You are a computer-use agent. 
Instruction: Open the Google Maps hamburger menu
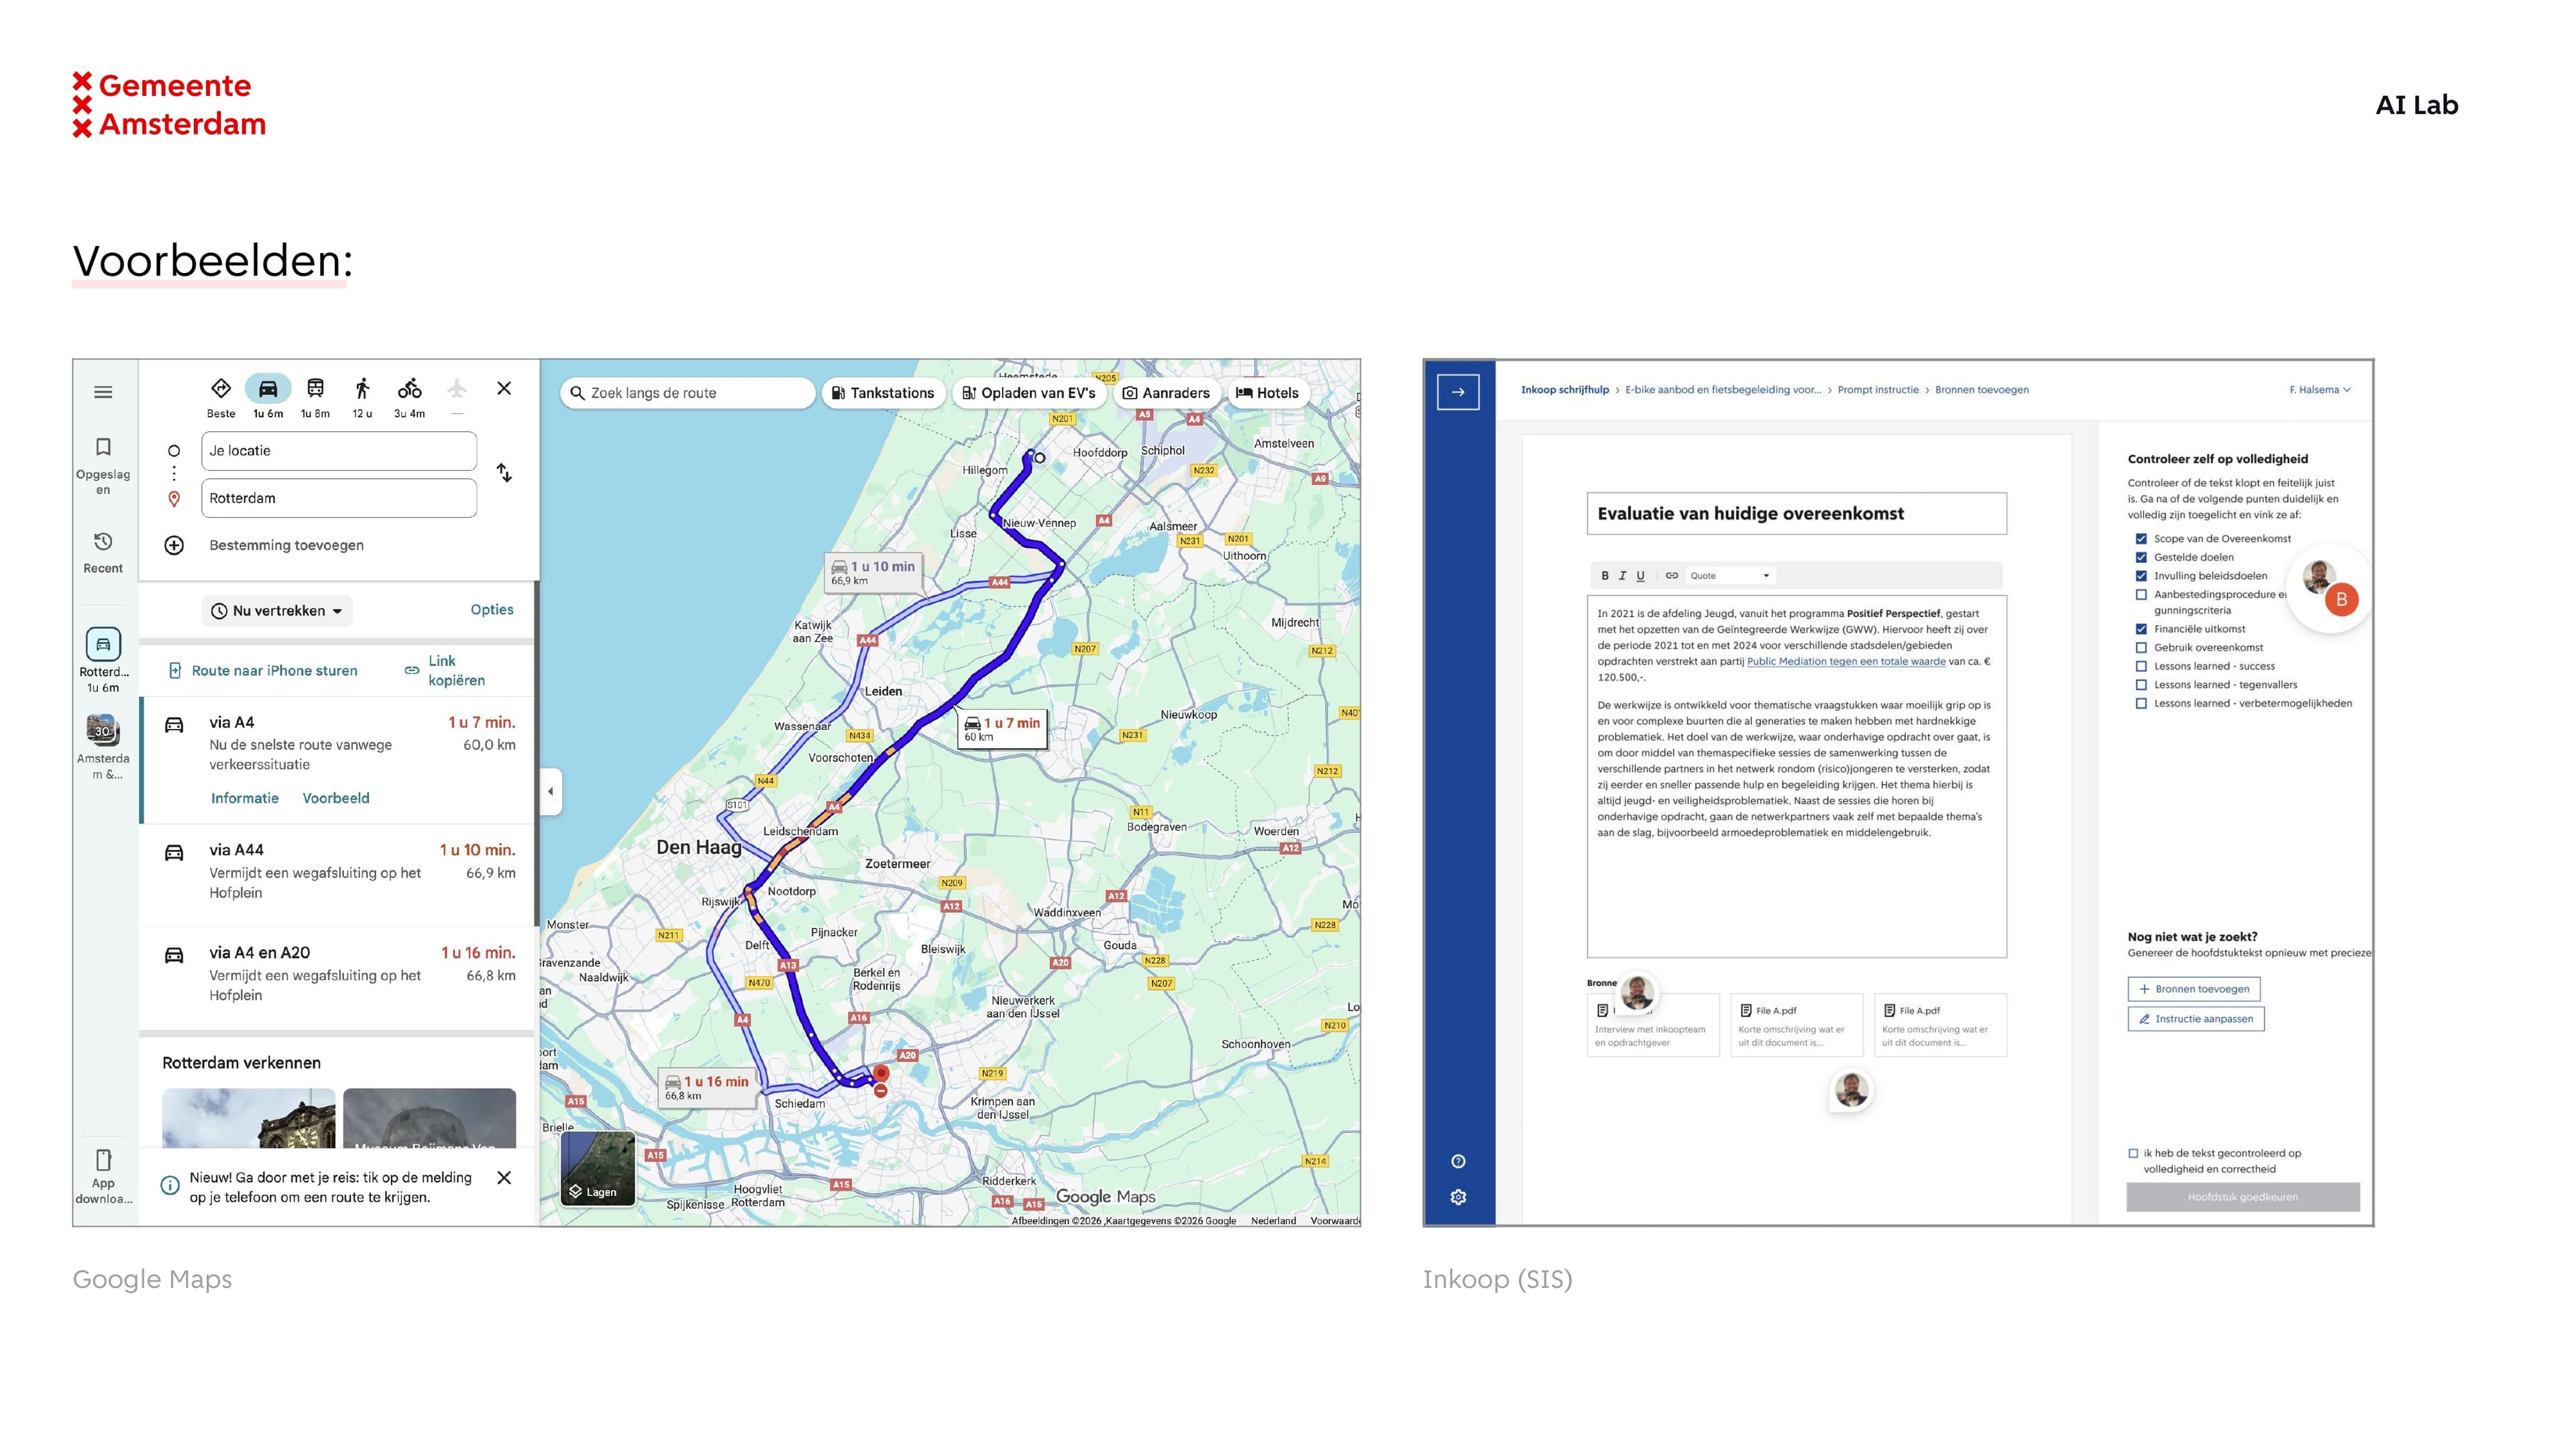(x=103, y=392)
